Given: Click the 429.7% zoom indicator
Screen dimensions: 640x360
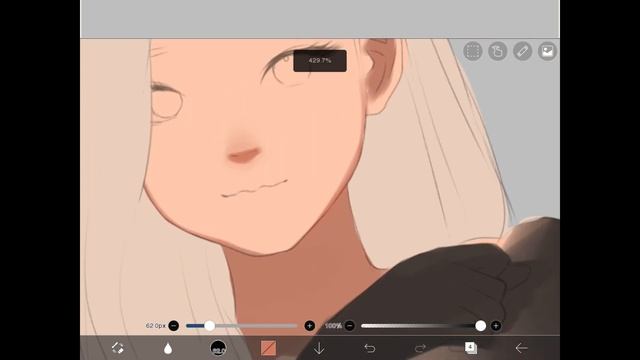Looking at the screenshot, I should tap(320, 61).
